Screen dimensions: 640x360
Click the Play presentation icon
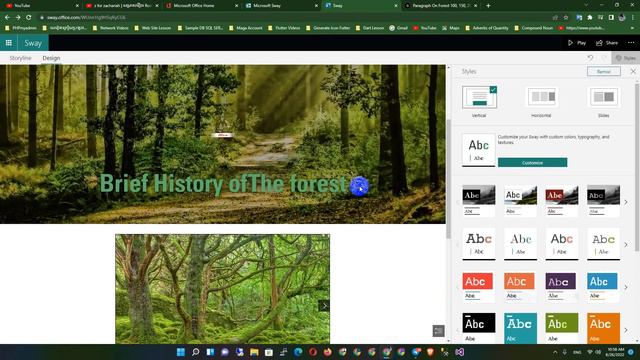(570, 43)
